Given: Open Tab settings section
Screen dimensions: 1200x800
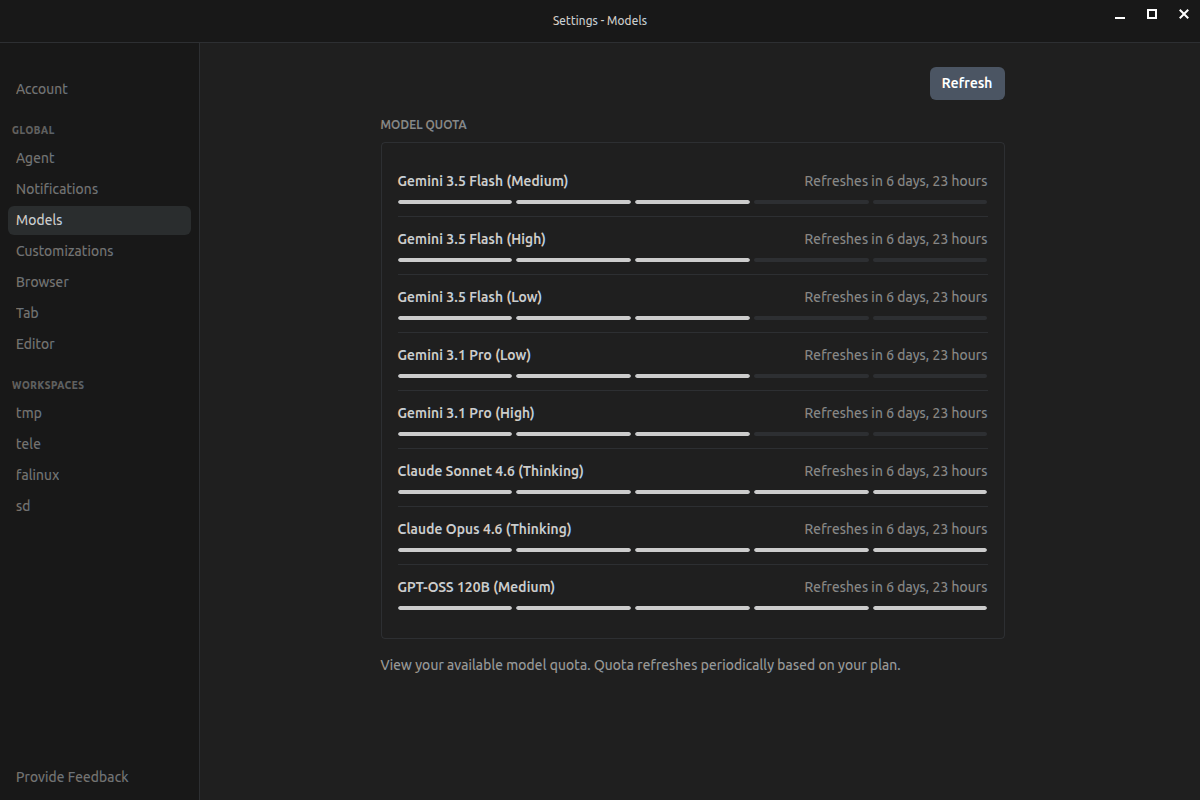Looking at the screenshot, I should tap(27, 313).
